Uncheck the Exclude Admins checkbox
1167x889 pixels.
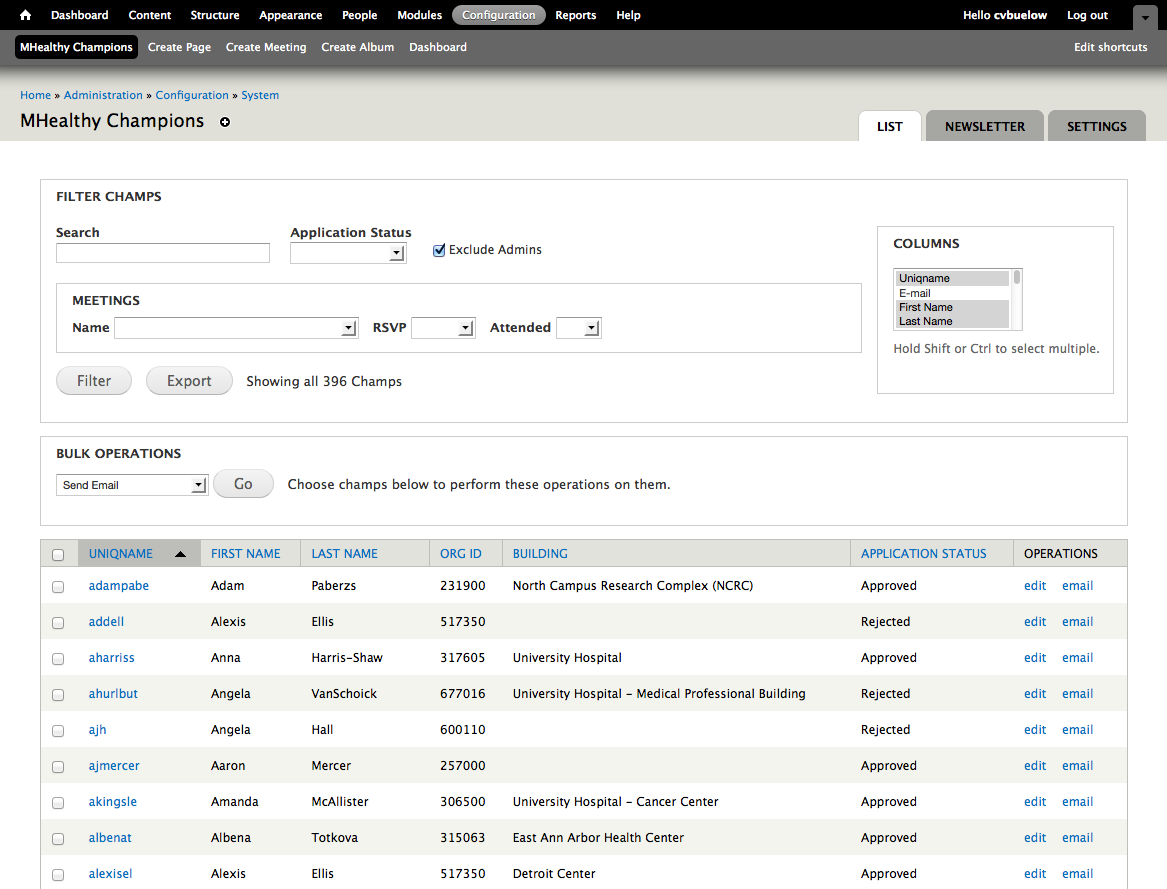[x=439, y=250]
